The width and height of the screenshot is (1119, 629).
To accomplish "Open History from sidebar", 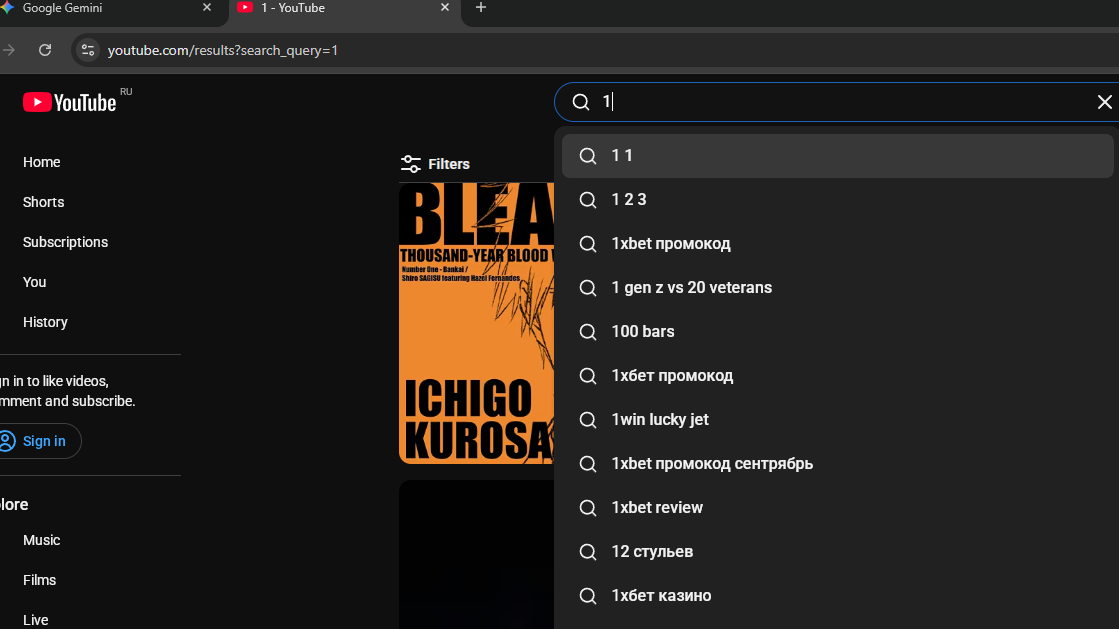I will click(x=45, y=322).
